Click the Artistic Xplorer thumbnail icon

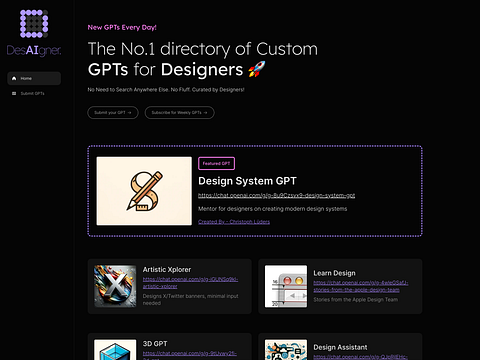click(x=115, y=286)
